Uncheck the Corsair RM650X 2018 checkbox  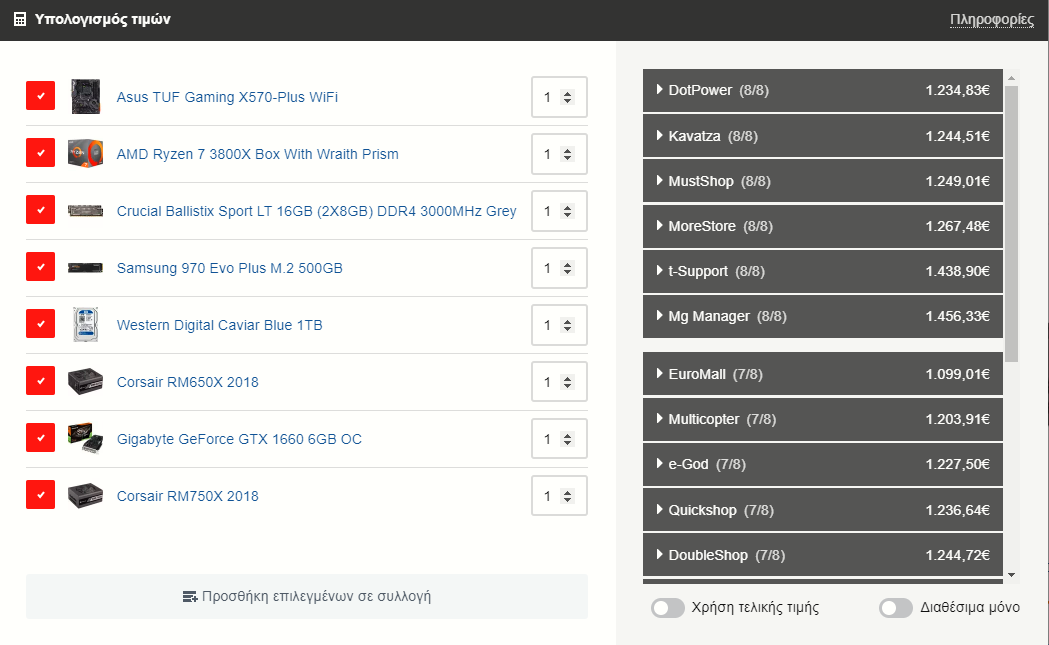tap(40, 381)
